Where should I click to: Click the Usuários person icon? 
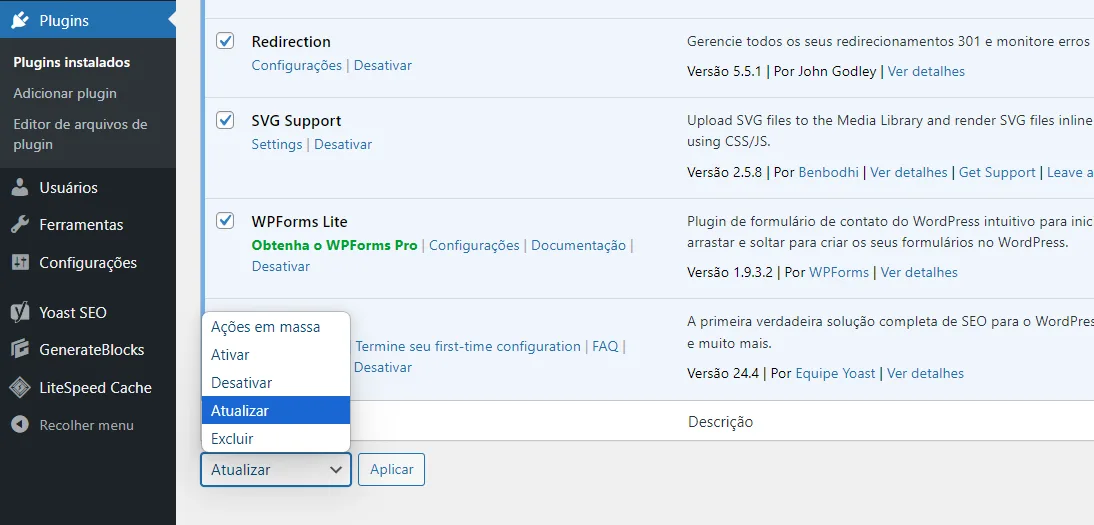click(20, 187)
